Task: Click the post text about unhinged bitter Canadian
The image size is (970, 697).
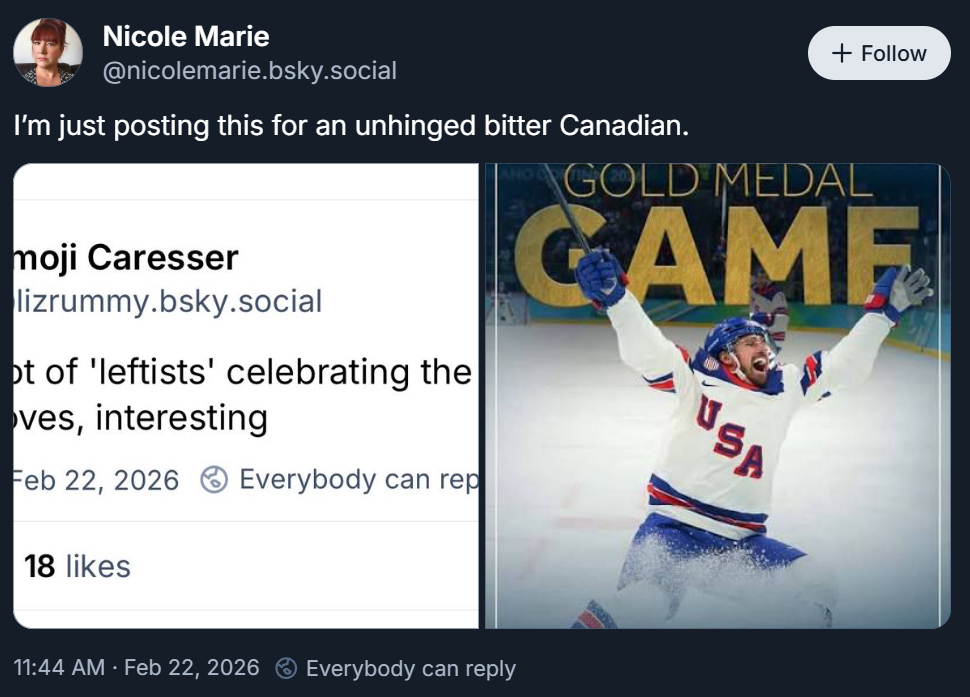Action: 352,128
